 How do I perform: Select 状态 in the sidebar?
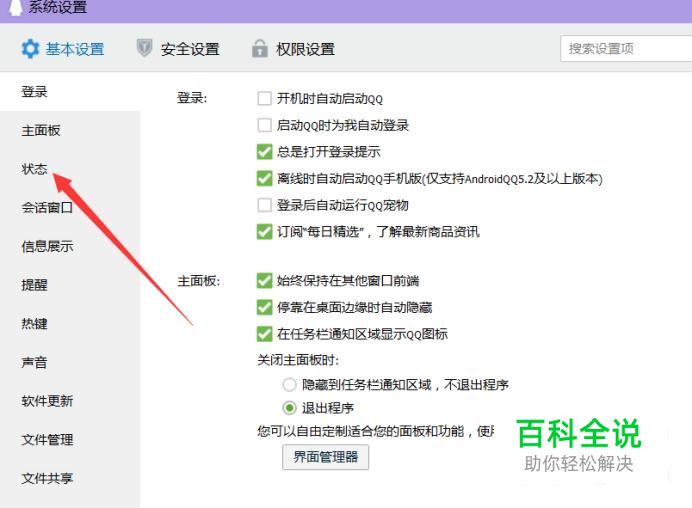point(34,169)
